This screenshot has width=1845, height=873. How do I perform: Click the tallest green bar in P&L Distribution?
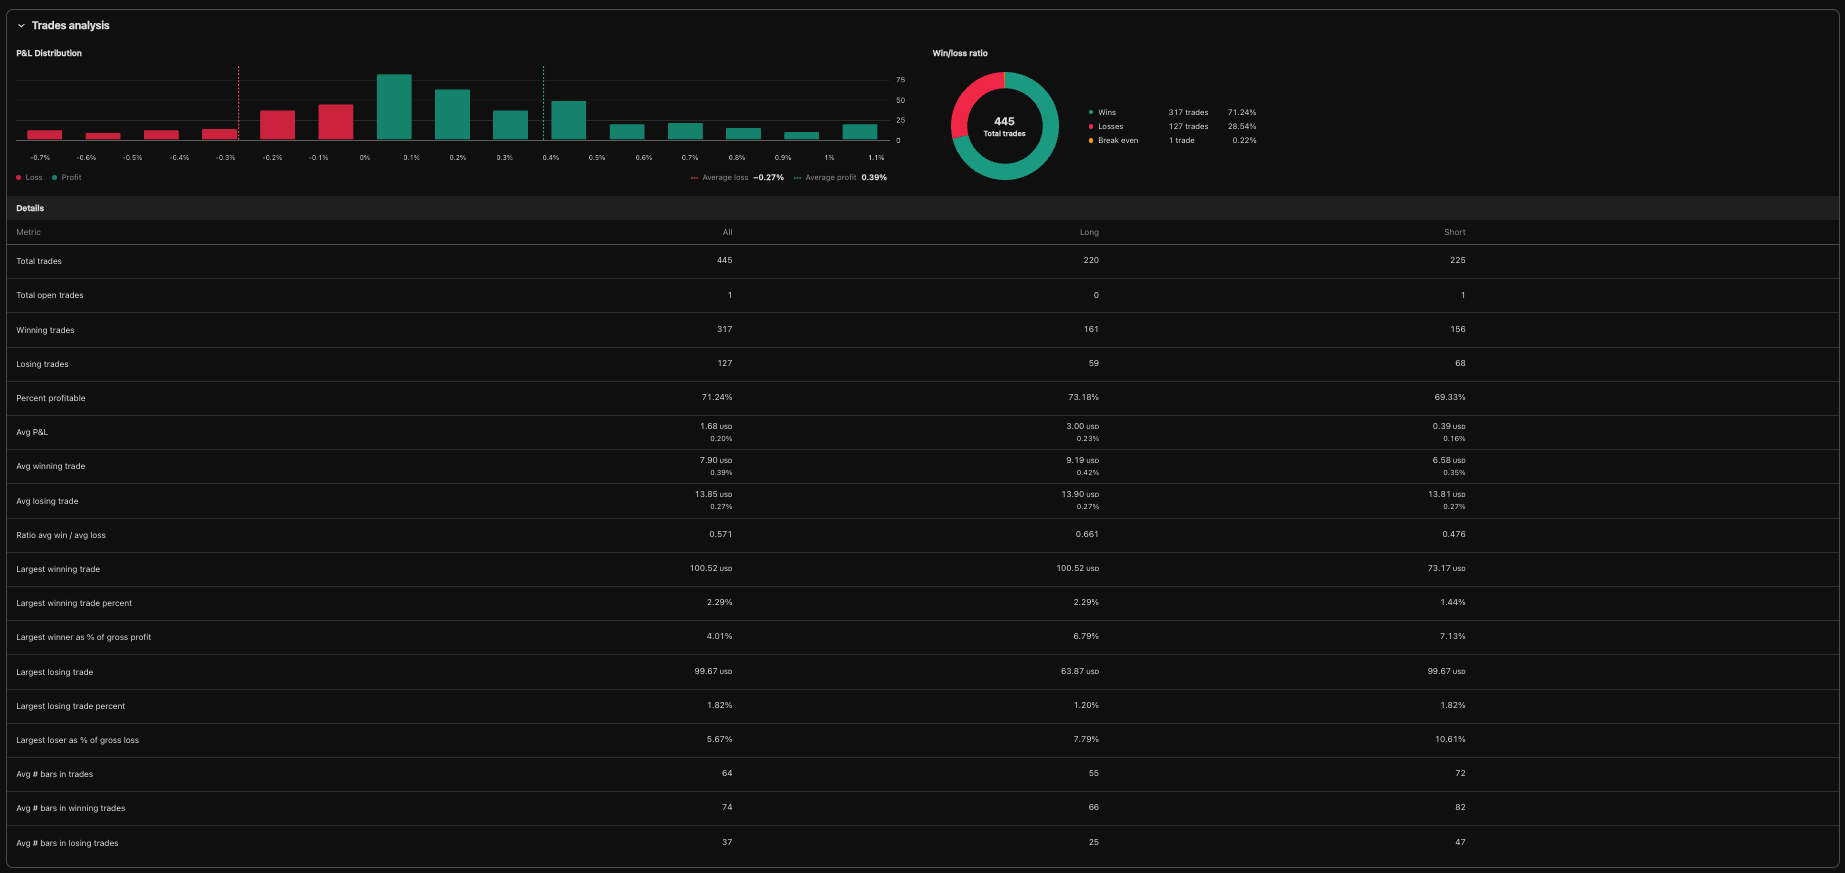pyautogui.click(x=394, y=107)
